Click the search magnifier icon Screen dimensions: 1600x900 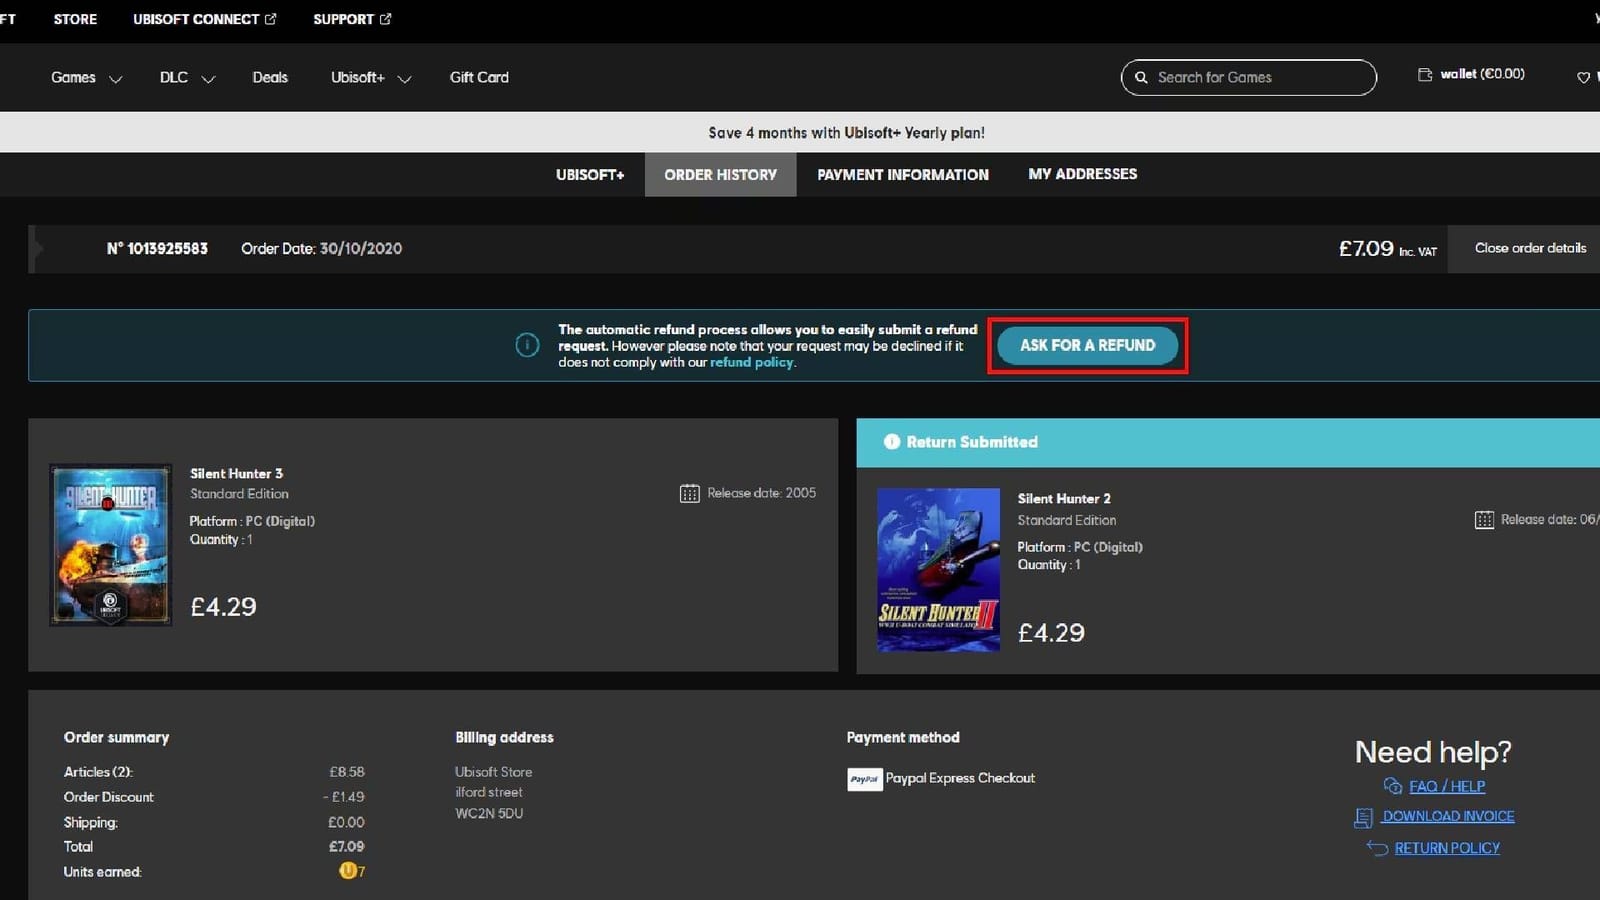pos(1141,77)
